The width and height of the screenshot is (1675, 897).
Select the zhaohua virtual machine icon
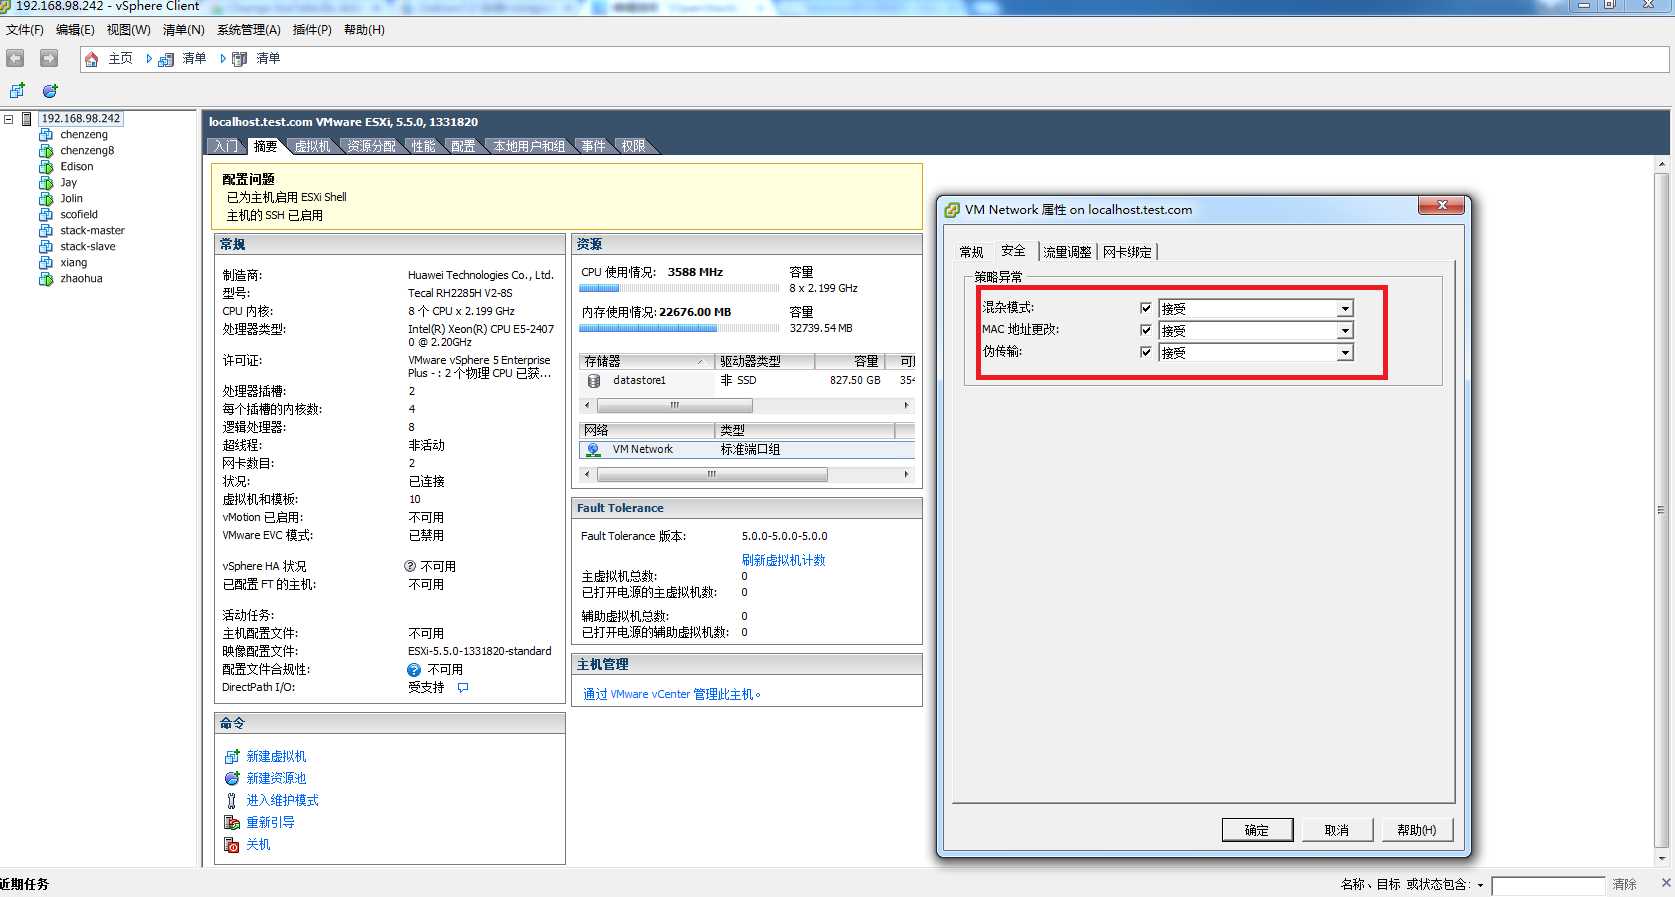pos(46,279)
